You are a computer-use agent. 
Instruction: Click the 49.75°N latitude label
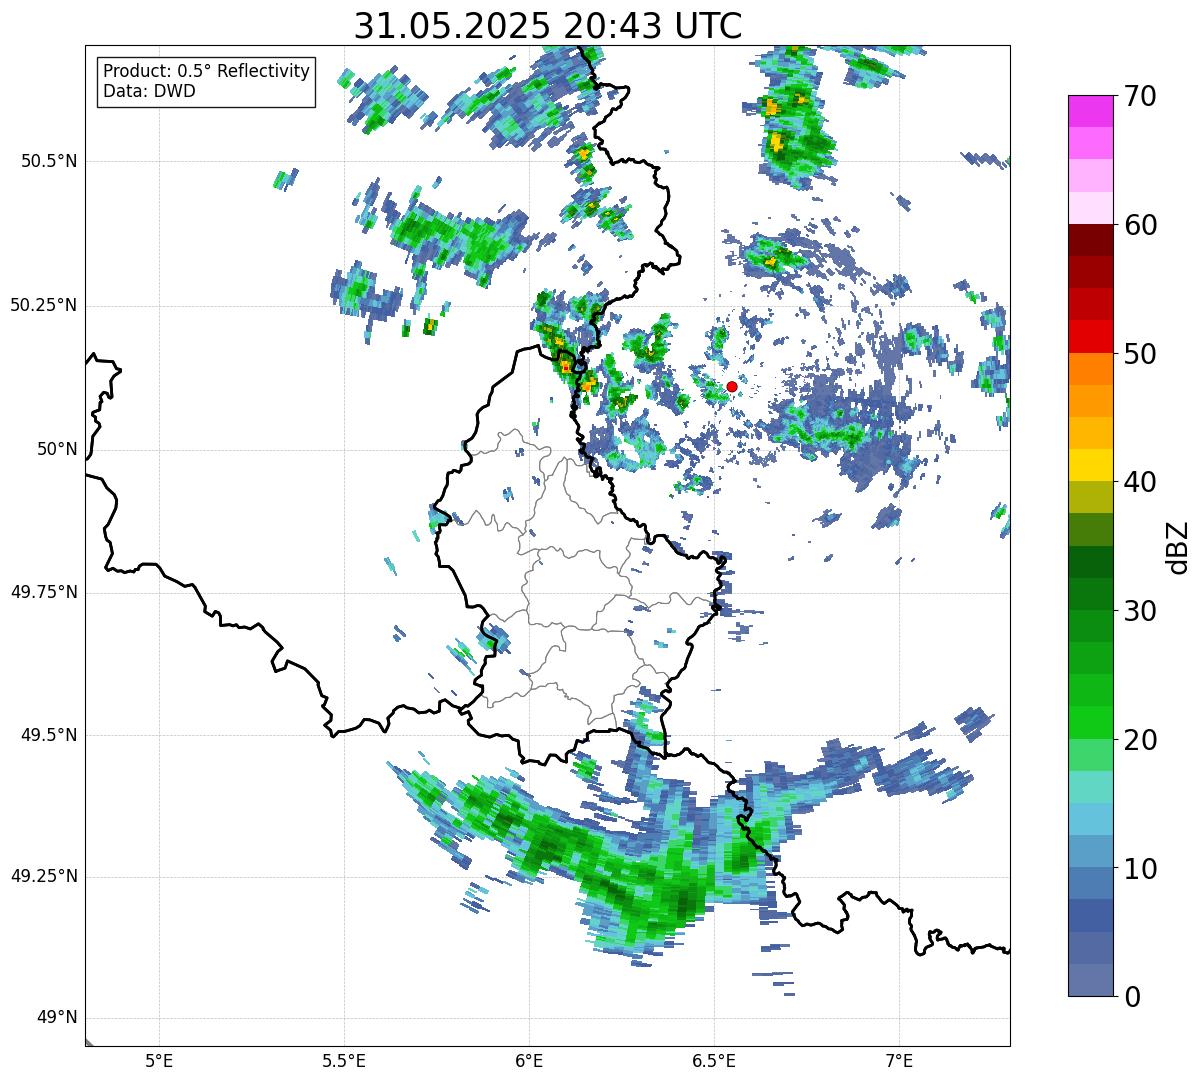44,592
